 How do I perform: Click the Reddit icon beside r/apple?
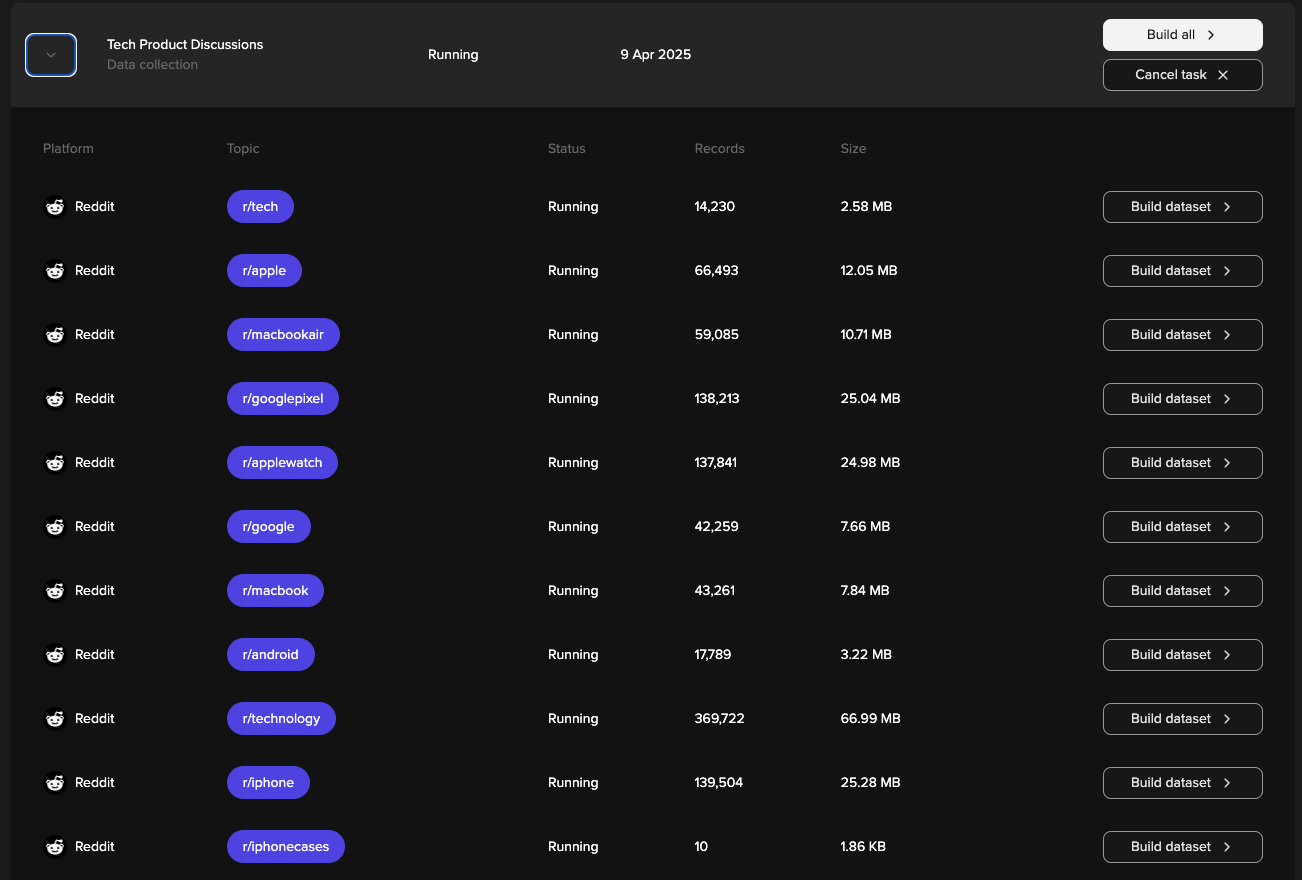55,271
